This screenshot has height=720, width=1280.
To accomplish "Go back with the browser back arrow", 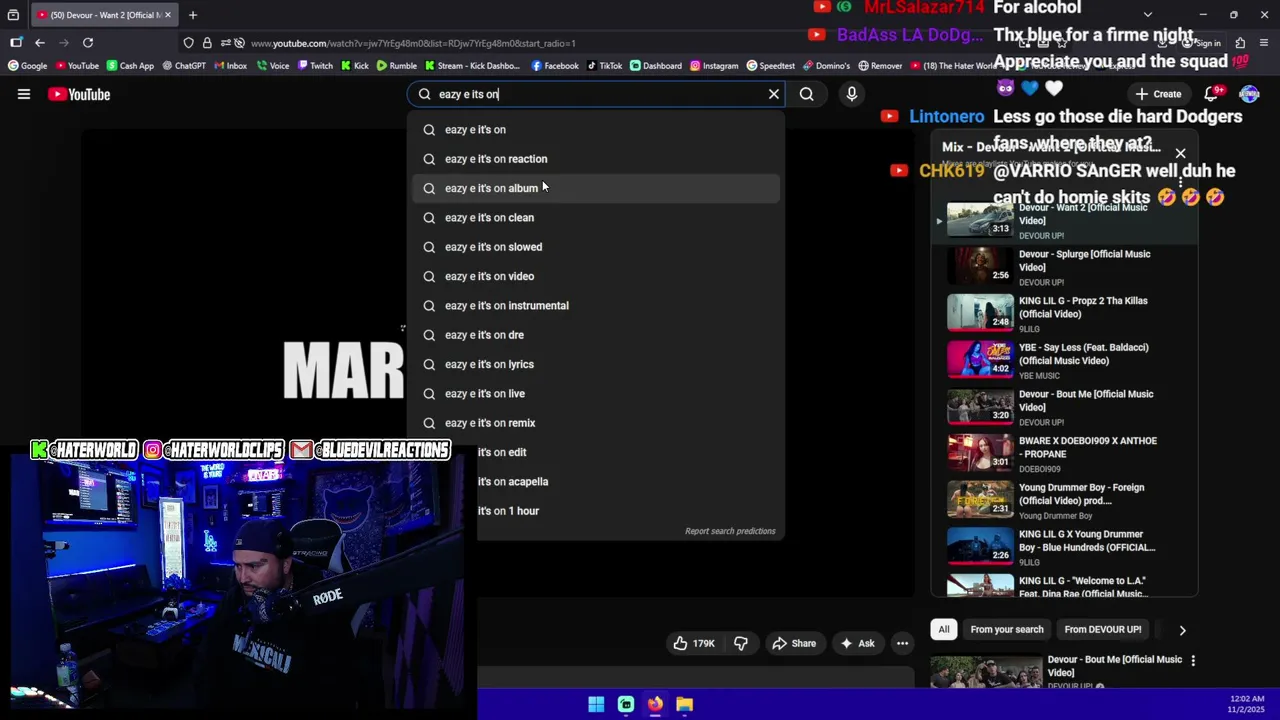I will 39,43.
